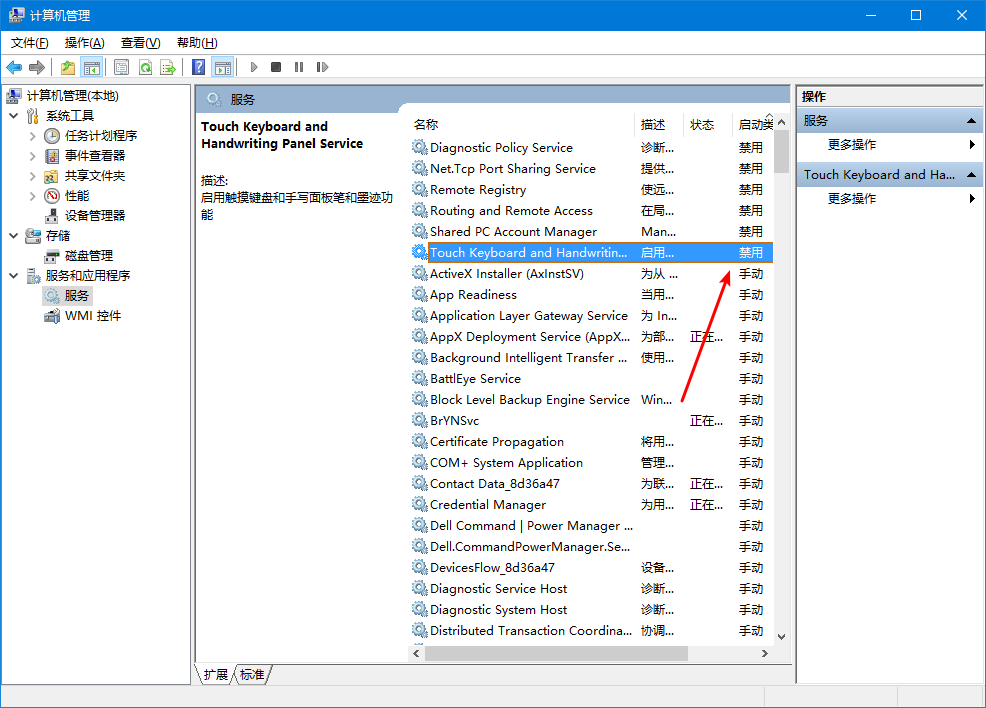Expand the 事件查看器 tree node
Image resolution: width=986 pixels, height=708 pixels.
33,156
